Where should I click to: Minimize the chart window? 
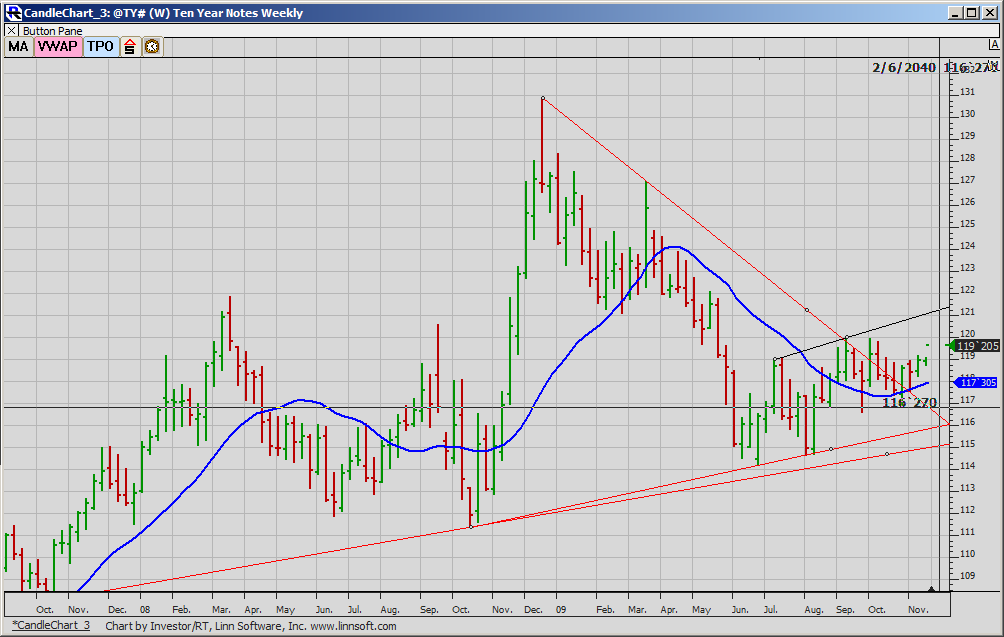tap(955, 13)
